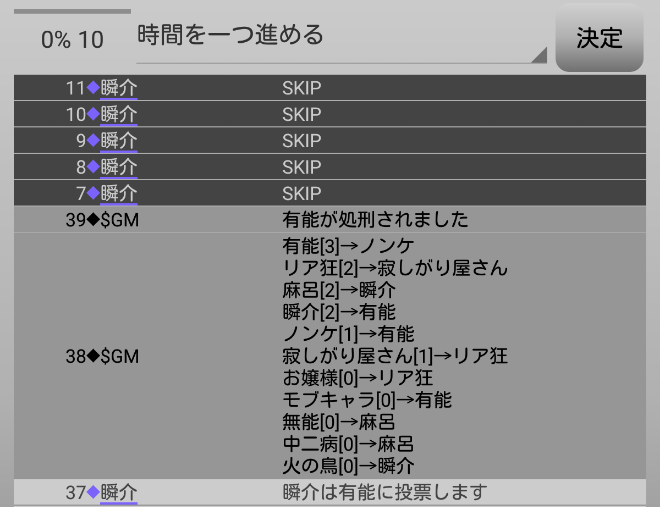Click the SKIP entry in row 7

click(x=301, y=192)
